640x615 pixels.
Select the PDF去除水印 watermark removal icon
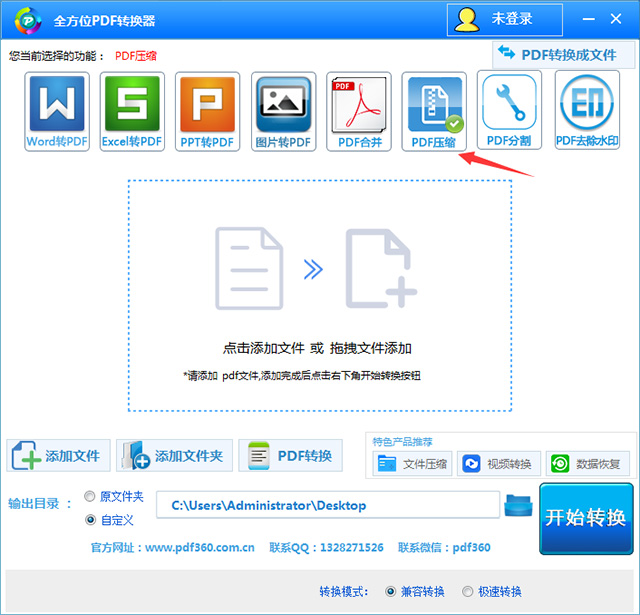(x=587, y=110)
